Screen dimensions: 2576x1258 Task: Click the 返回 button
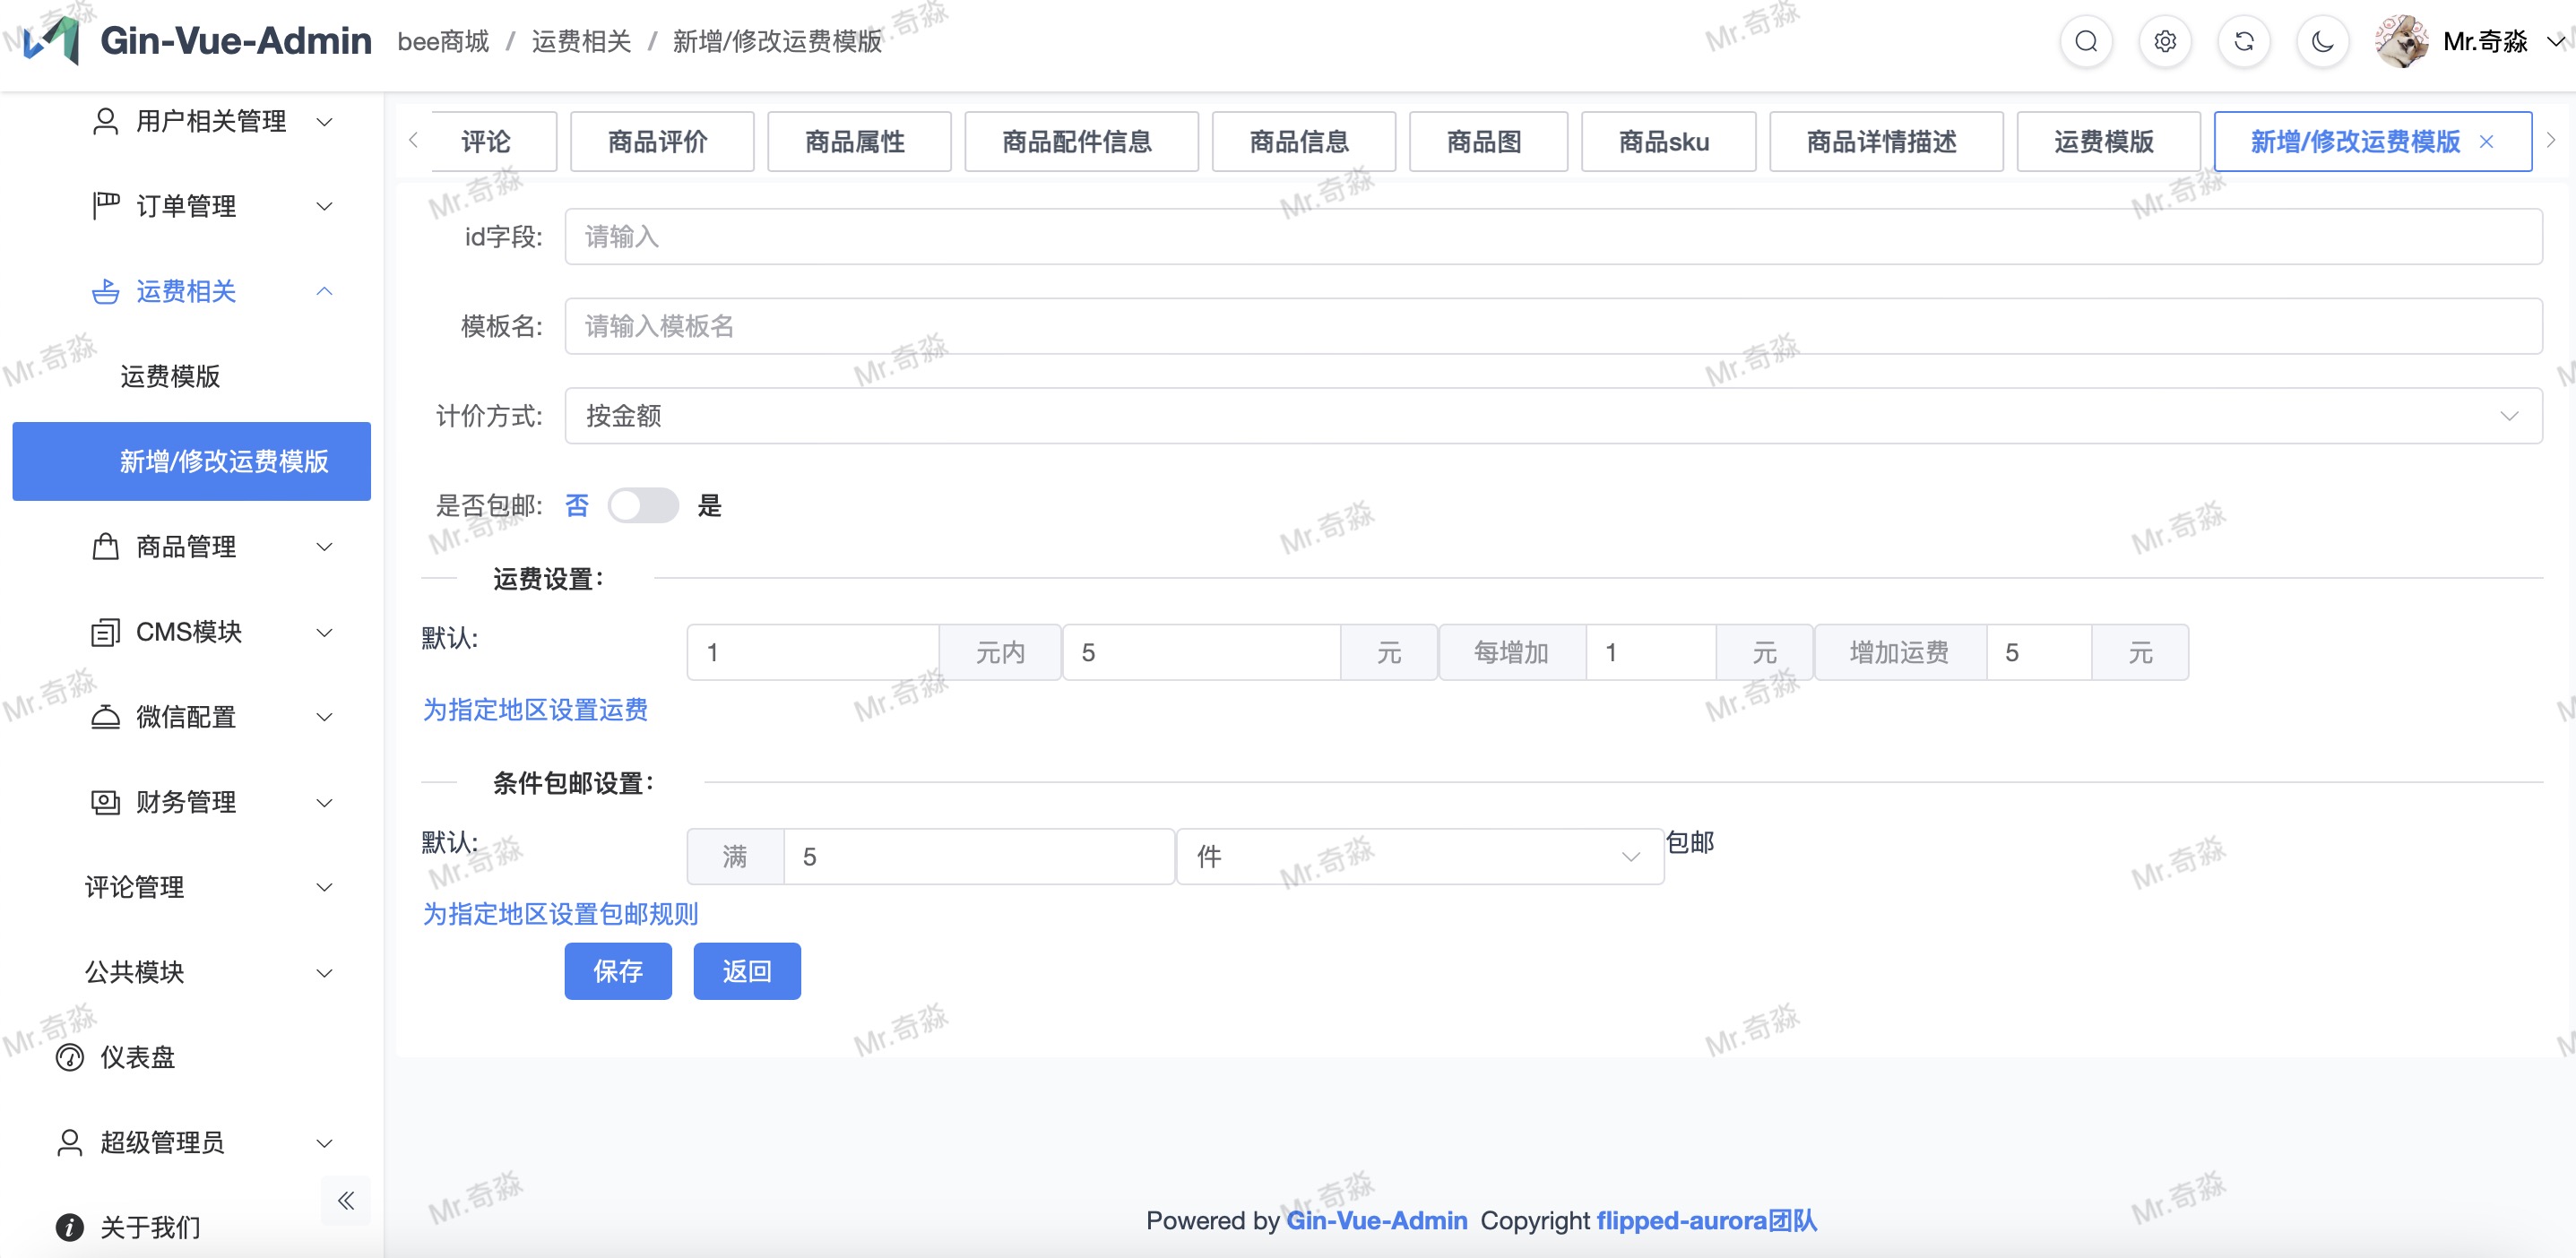pyautogui.click(x=746, y=970)
